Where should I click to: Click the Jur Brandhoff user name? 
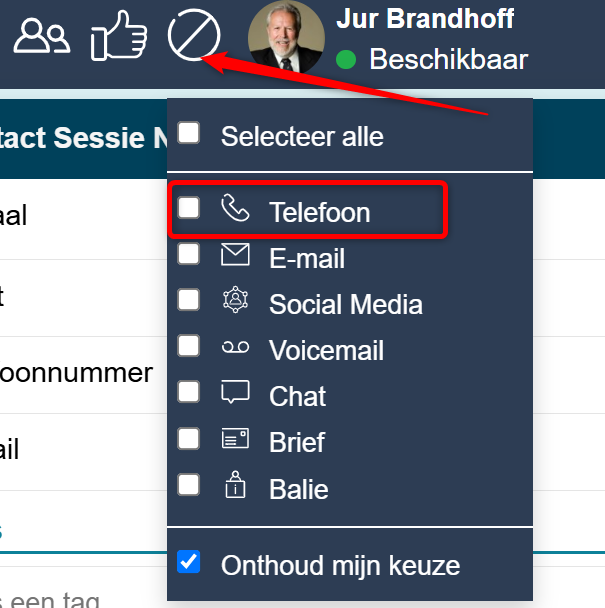point(425,18)
